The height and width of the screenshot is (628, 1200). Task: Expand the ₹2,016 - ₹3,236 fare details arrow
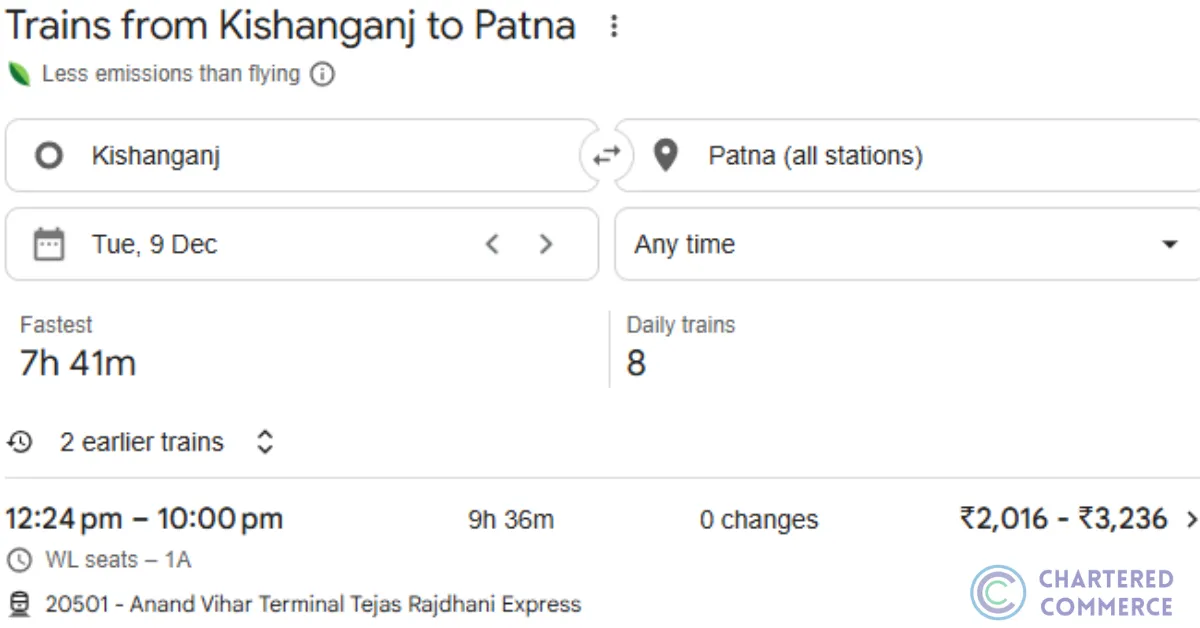coord(1191,519)
